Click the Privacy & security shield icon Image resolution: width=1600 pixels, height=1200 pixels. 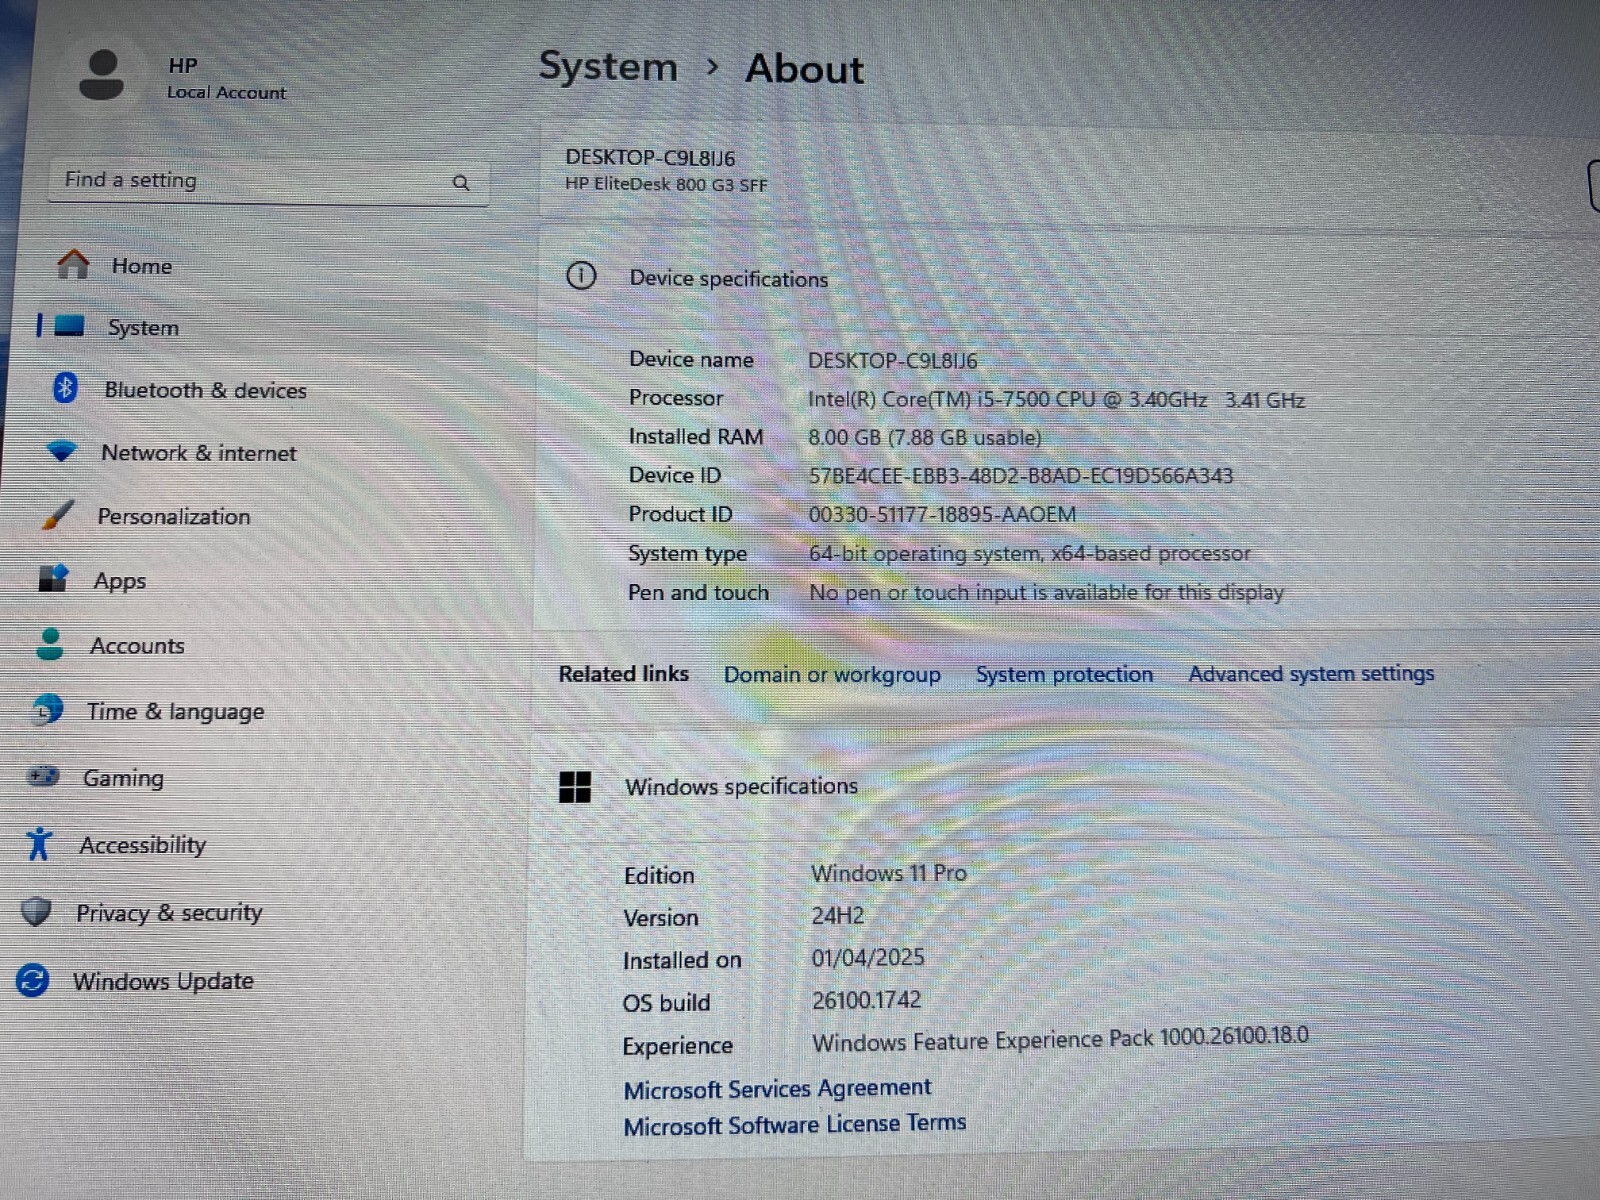click(x=36, y=911)
